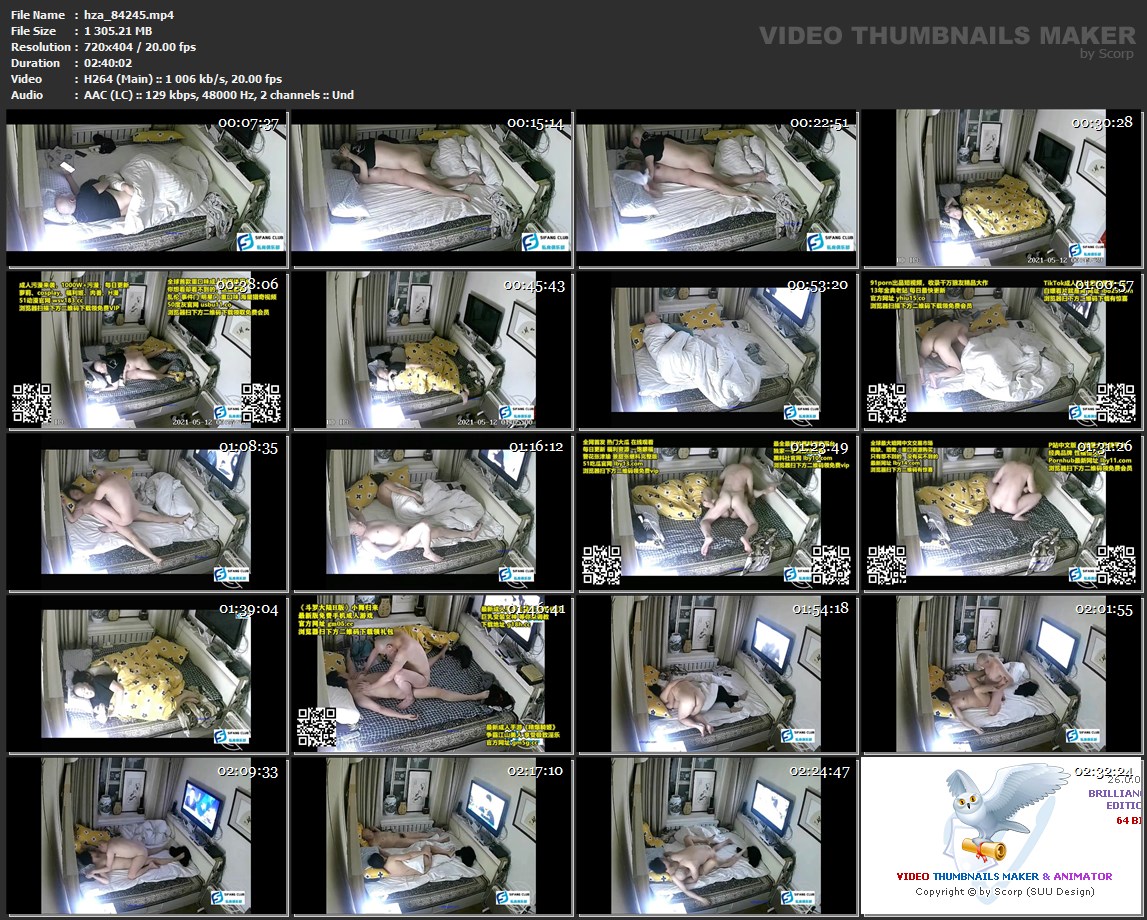The image size is (1147, 920).
Task: Select the thumbnail stamped 01:54:18
Action: [718, 674]
